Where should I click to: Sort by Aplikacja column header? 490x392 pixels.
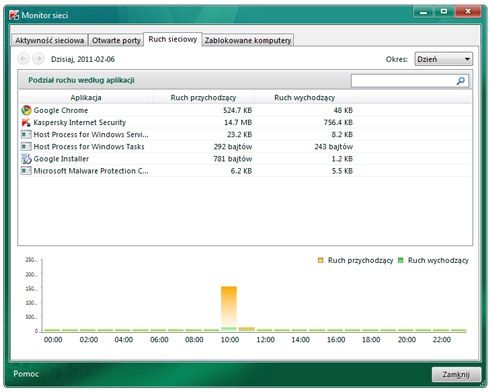[86, 98]
